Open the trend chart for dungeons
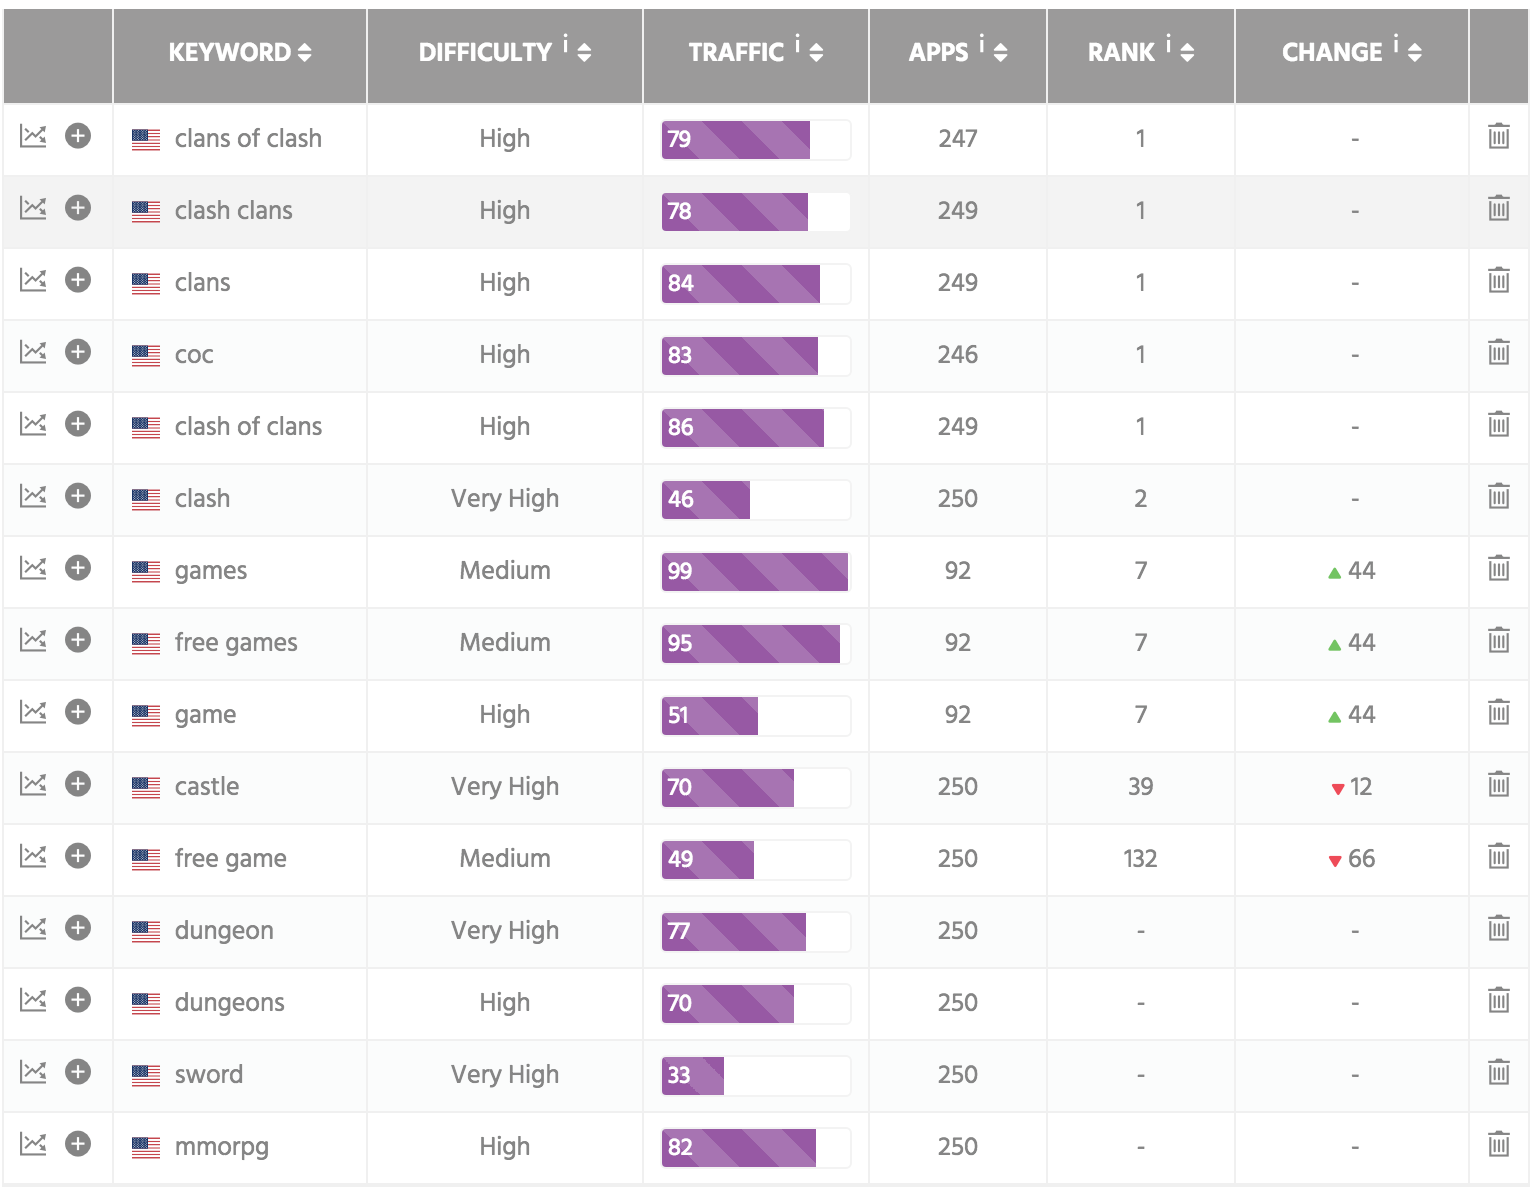 pos(33,1000)
